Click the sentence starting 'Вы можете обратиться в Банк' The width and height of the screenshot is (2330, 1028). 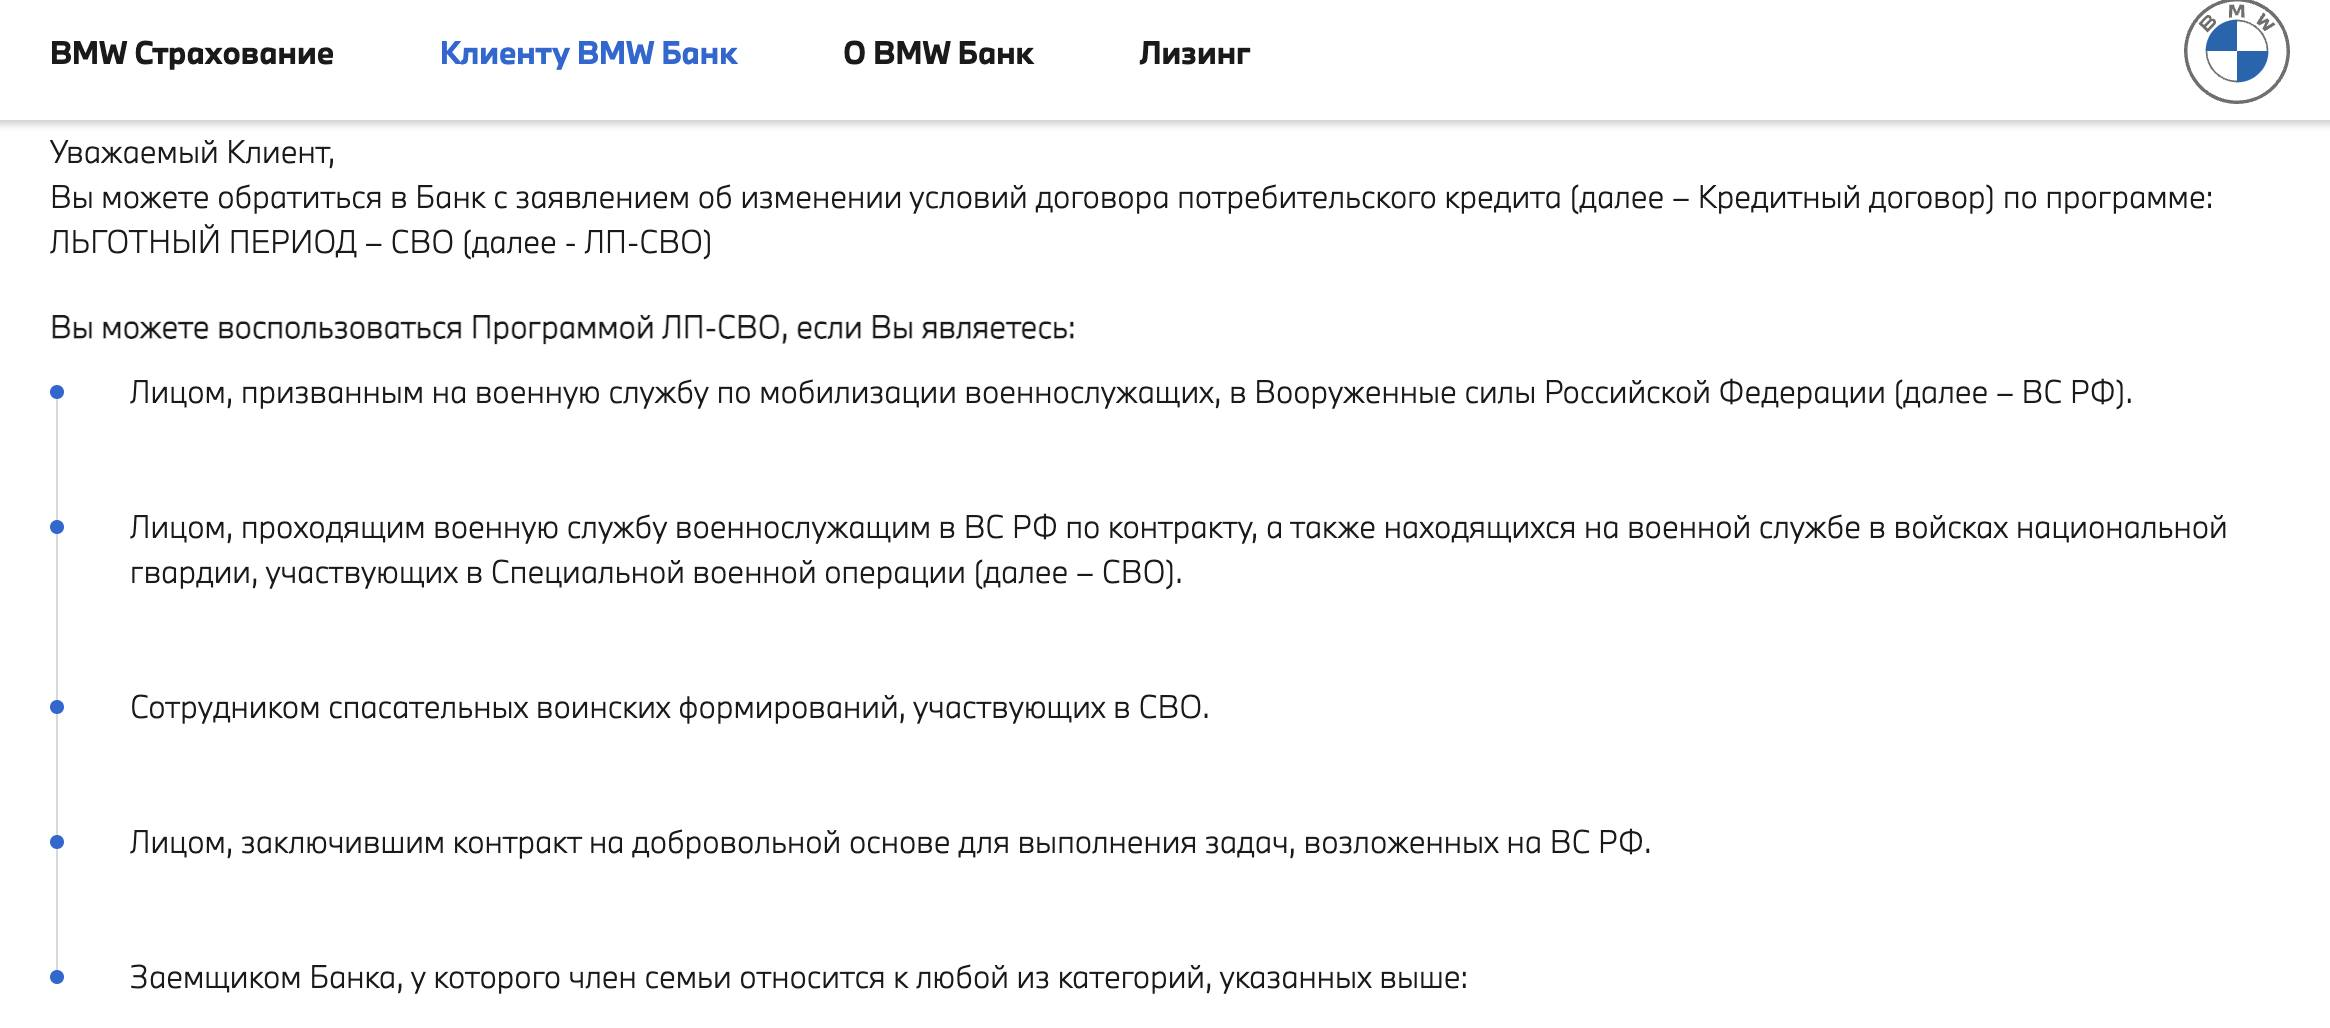point(1132,198)
